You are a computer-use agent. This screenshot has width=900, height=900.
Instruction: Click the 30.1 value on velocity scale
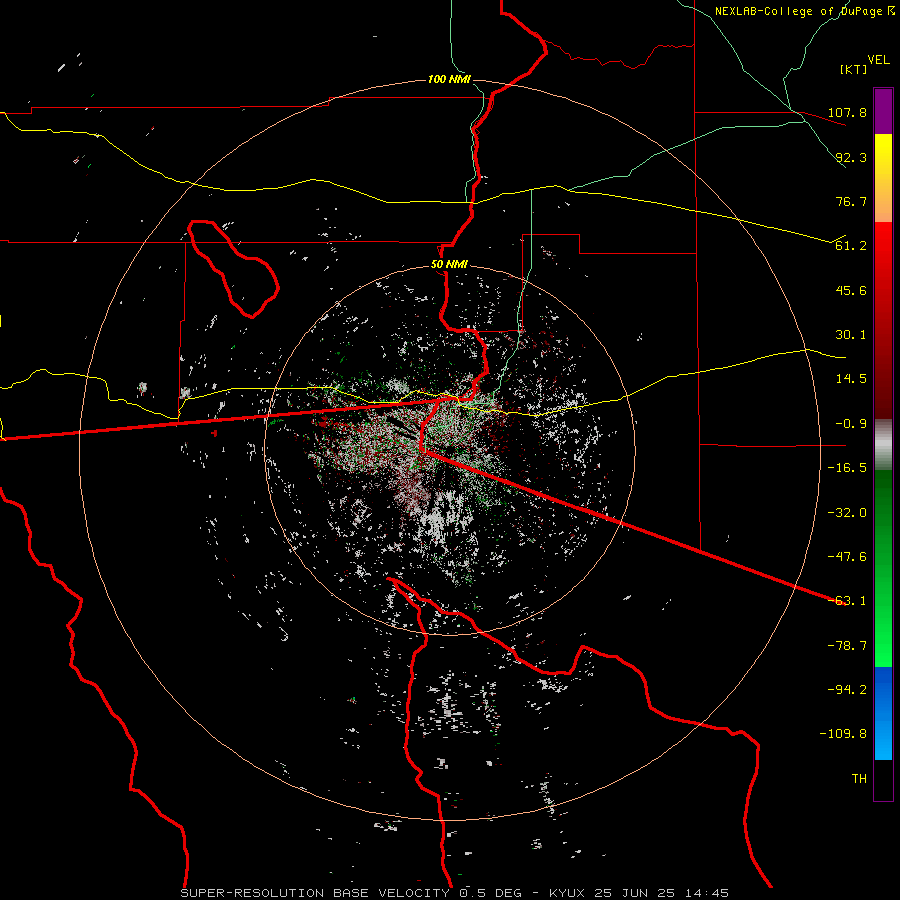point(851,335)
